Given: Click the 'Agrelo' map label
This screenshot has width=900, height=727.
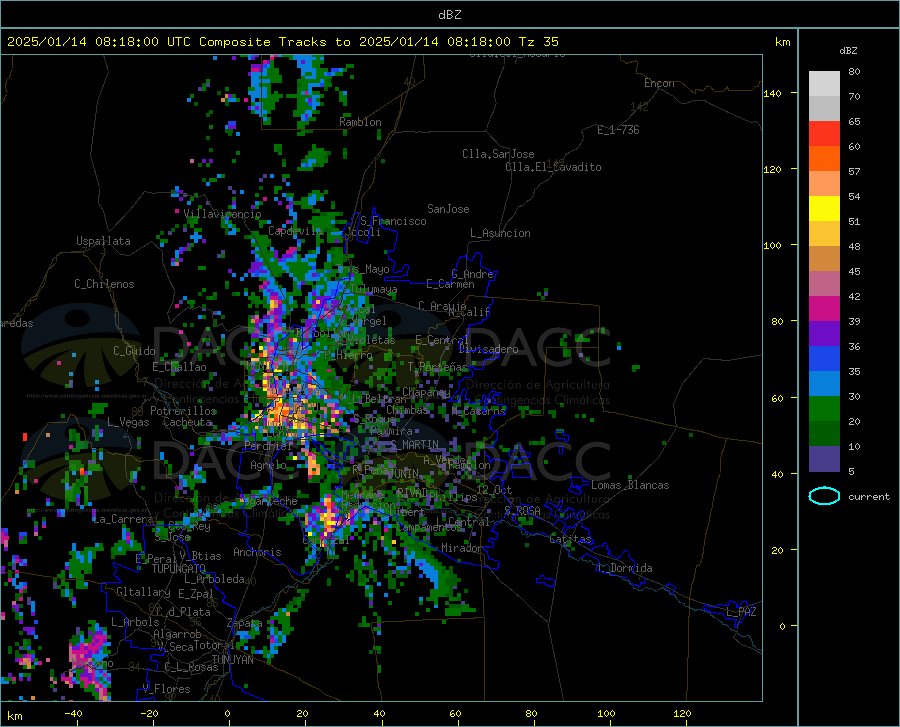Looking at the screenshot, I should point(268,465).
